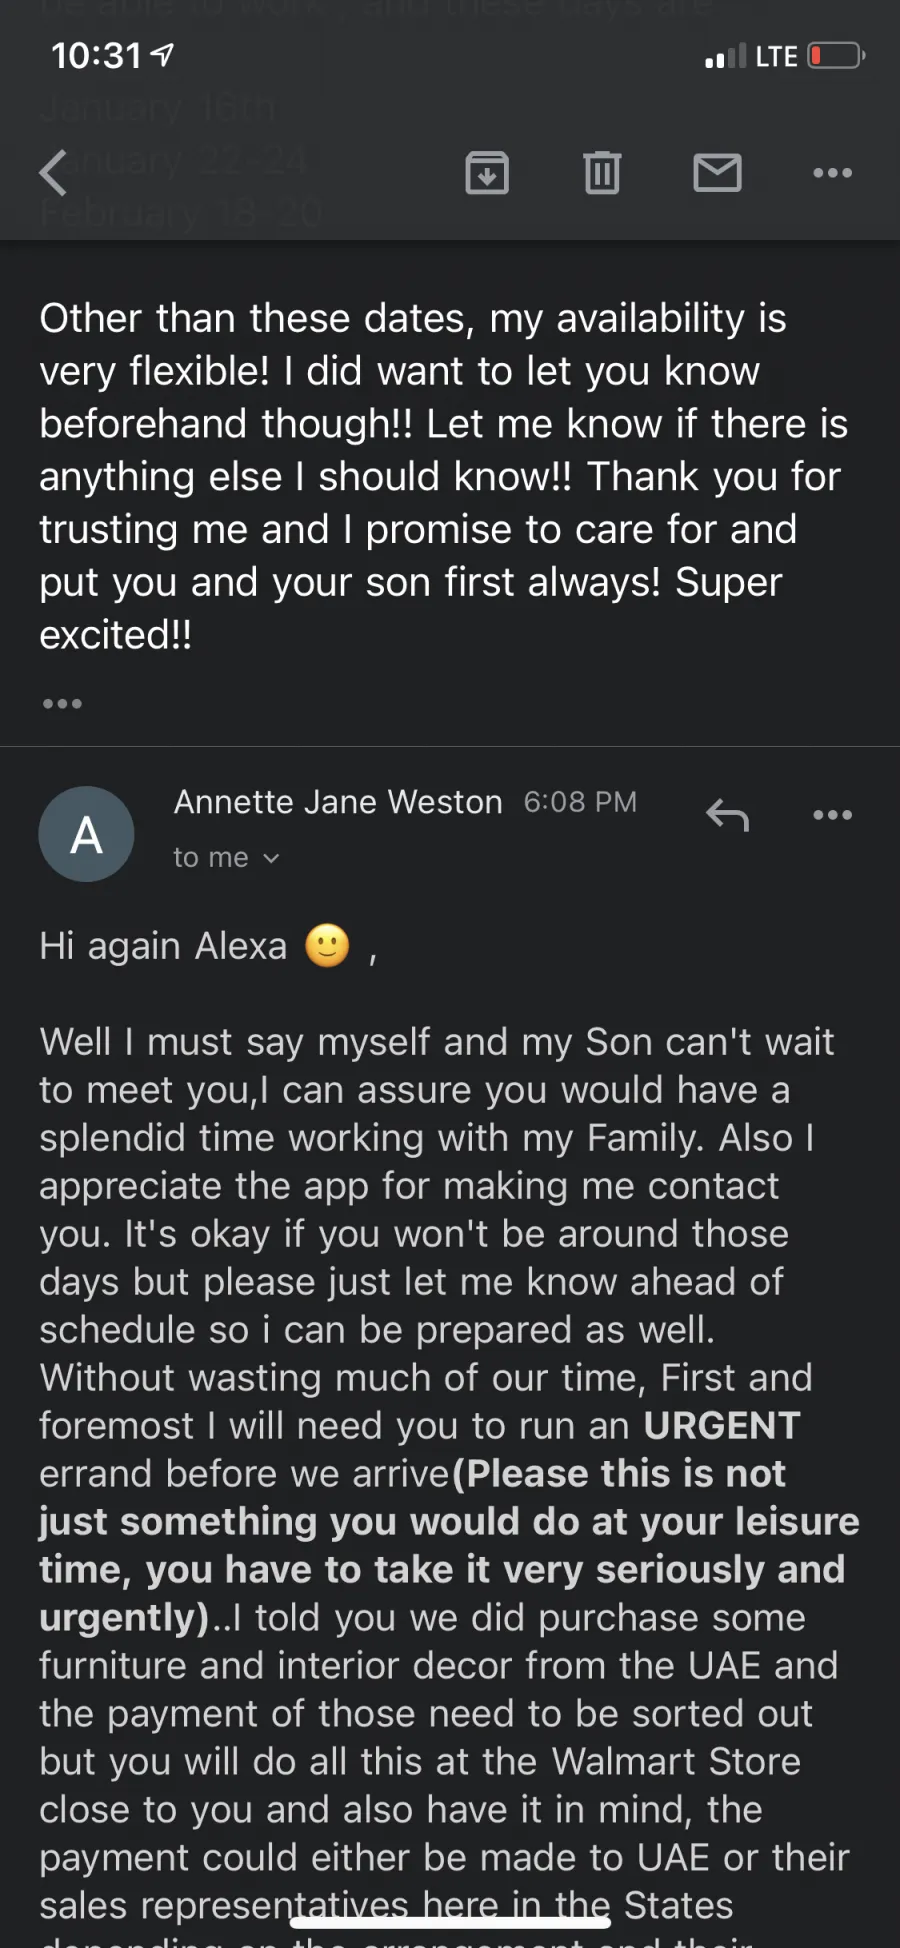Open more options for Annette's message
Viewport: 900px width, 1948px height.
[x=832, y=815]
